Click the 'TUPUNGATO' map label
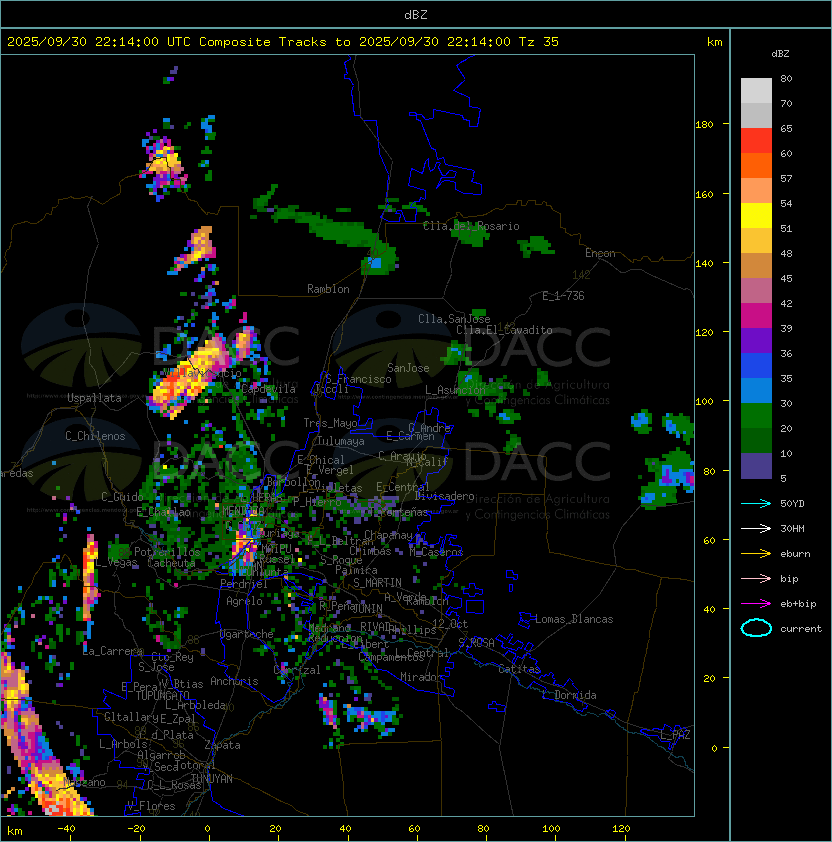 [162, 695]
